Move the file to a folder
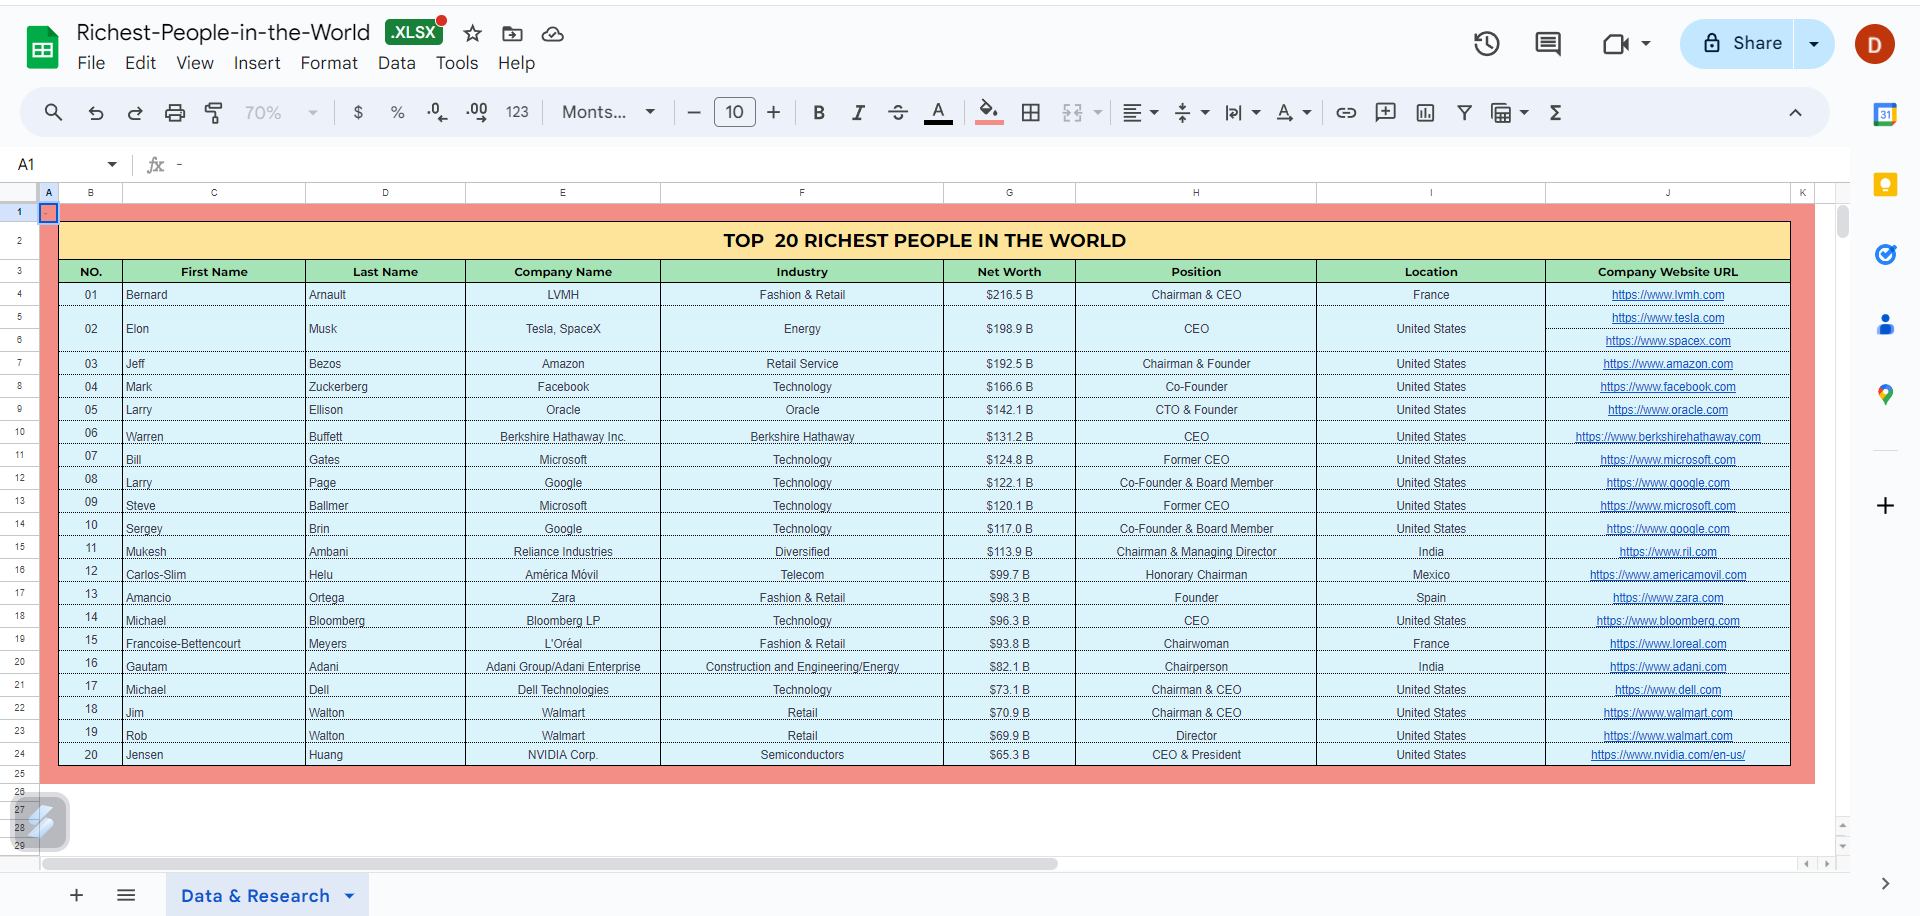This screenshot has height=916, width=1920. [513, 34]
